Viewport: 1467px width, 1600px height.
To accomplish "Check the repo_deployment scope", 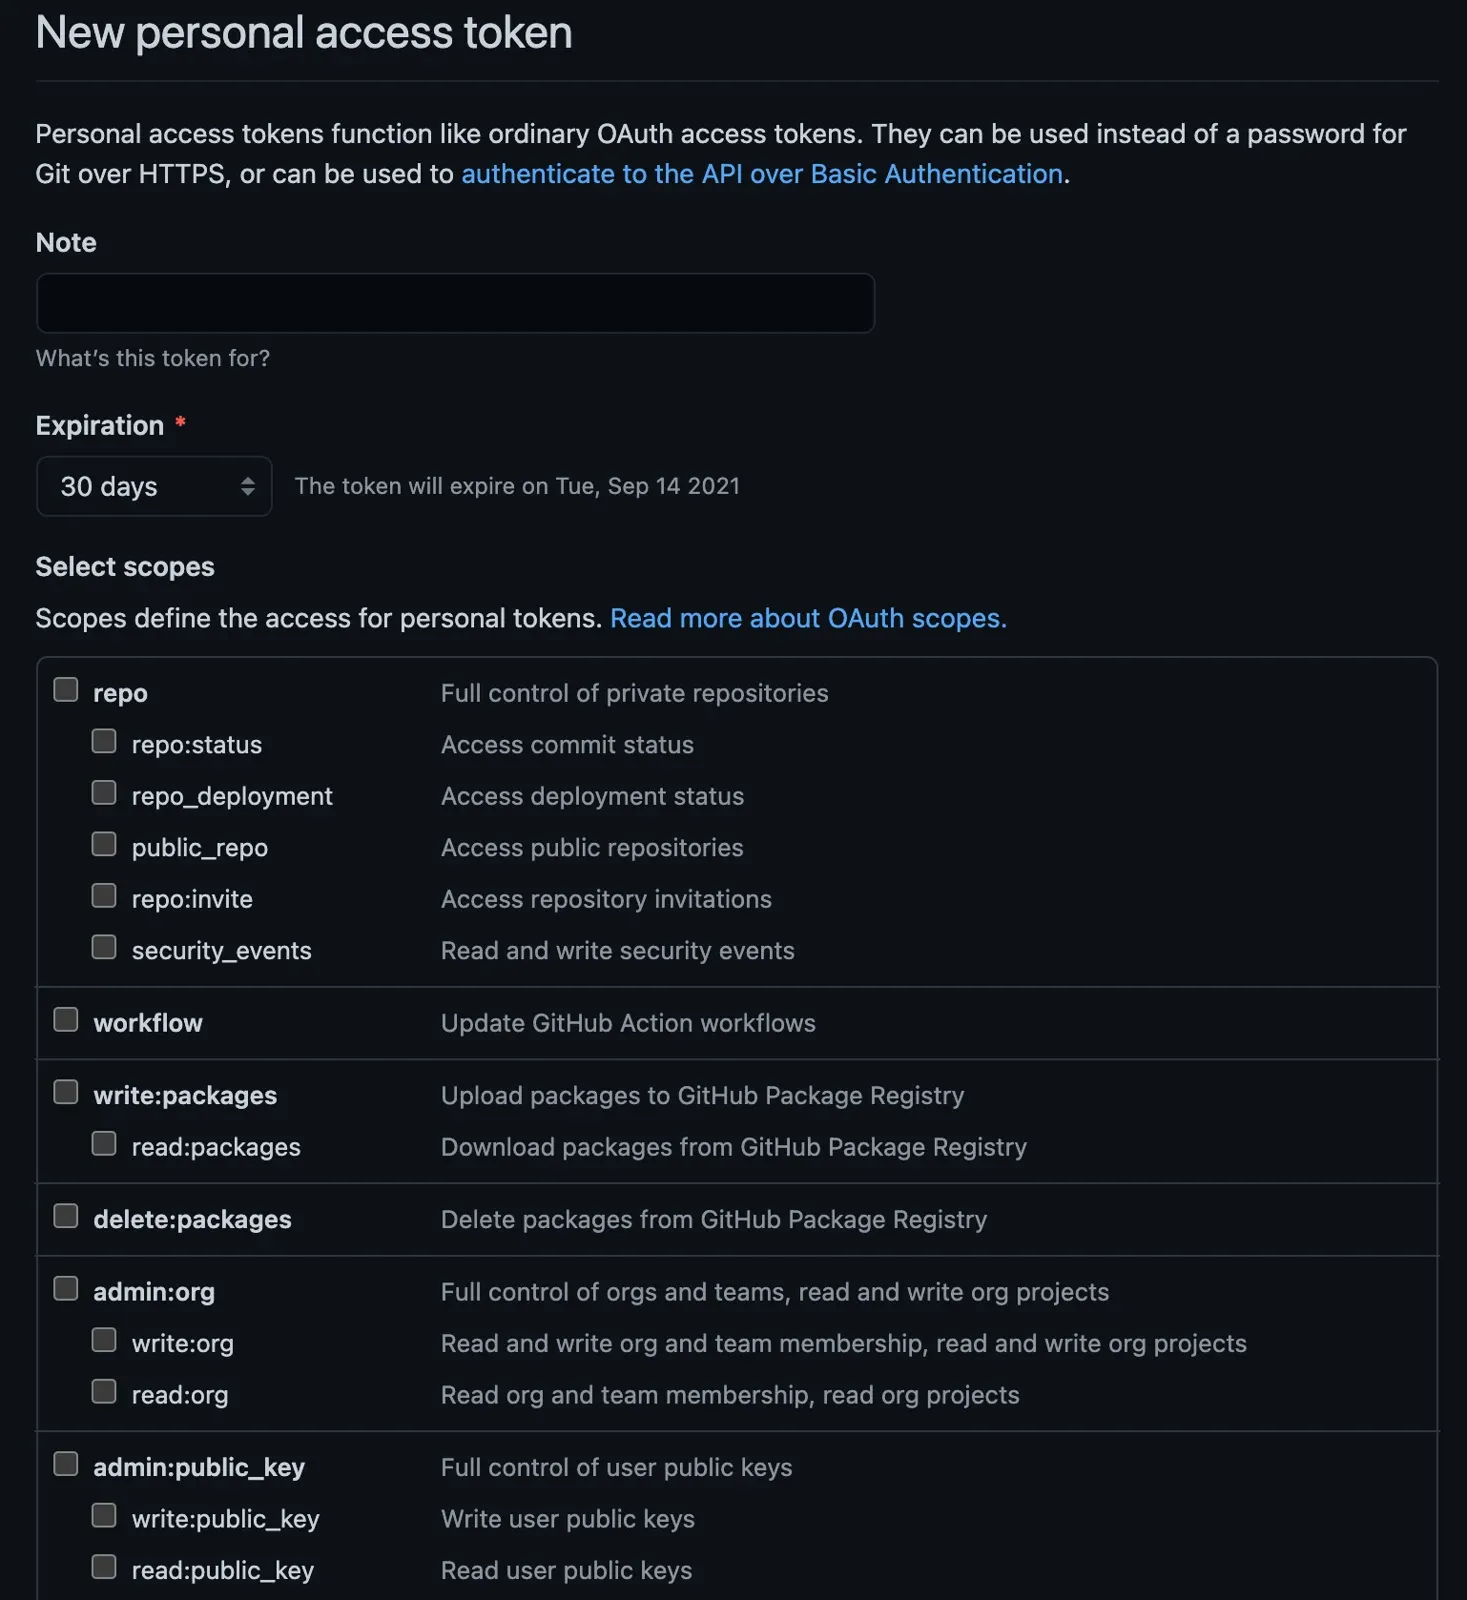I will [x=104, y=793].
